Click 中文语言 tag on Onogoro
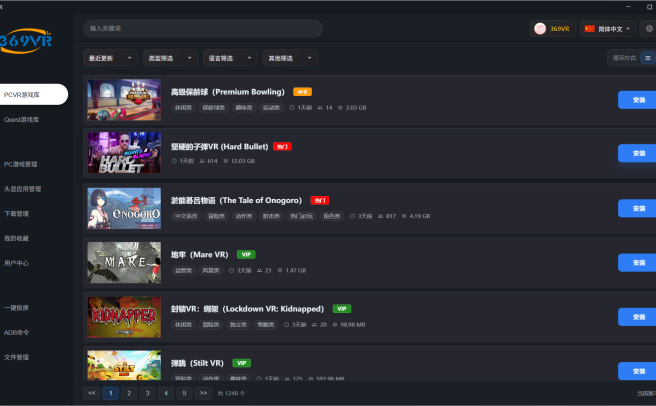The image size is (656, 406). click(x=186, y=216)
